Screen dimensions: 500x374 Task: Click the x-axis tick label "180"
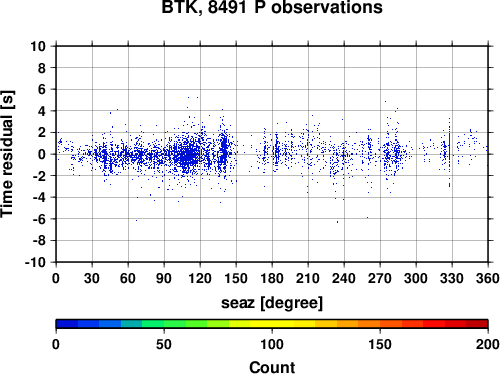click(x=272, y=278)
